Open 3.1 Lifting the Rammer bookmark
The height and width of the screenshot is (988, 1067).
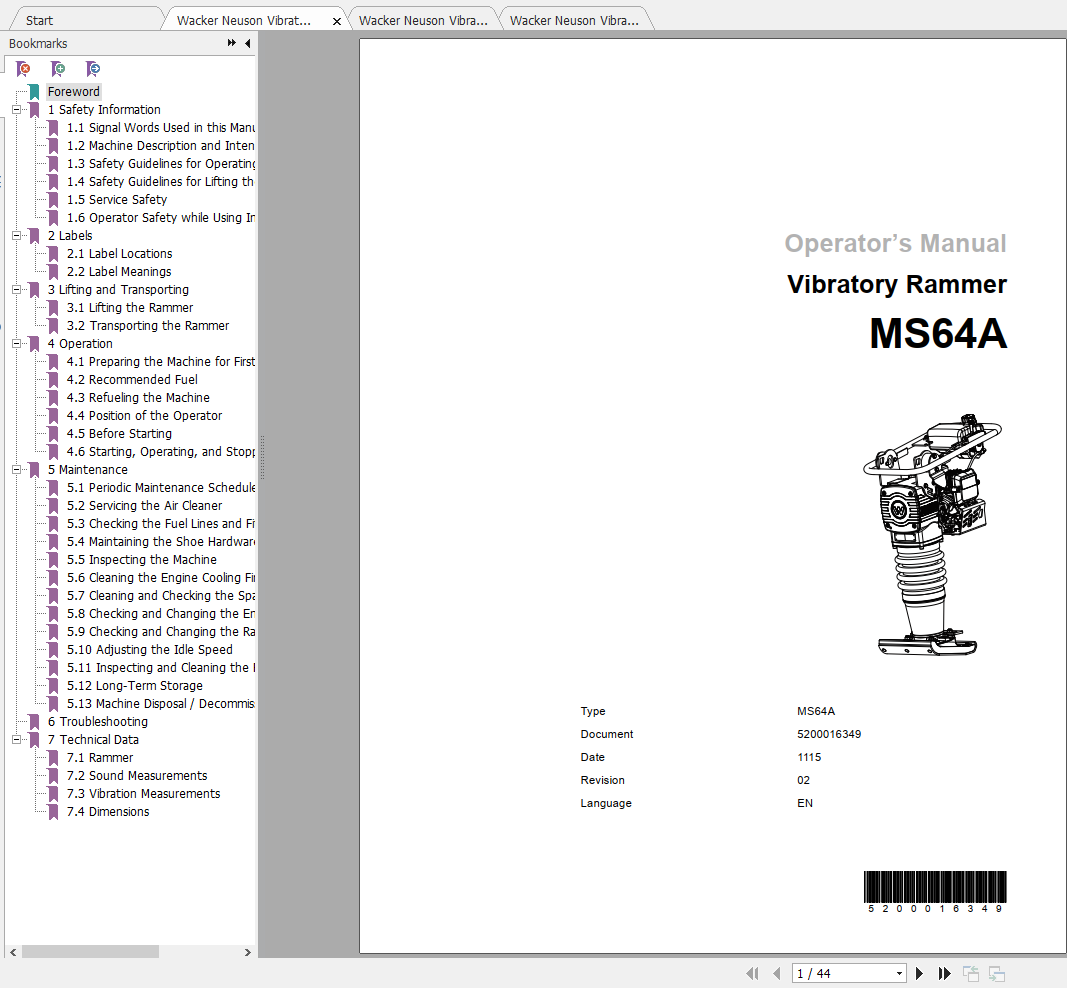130,308
